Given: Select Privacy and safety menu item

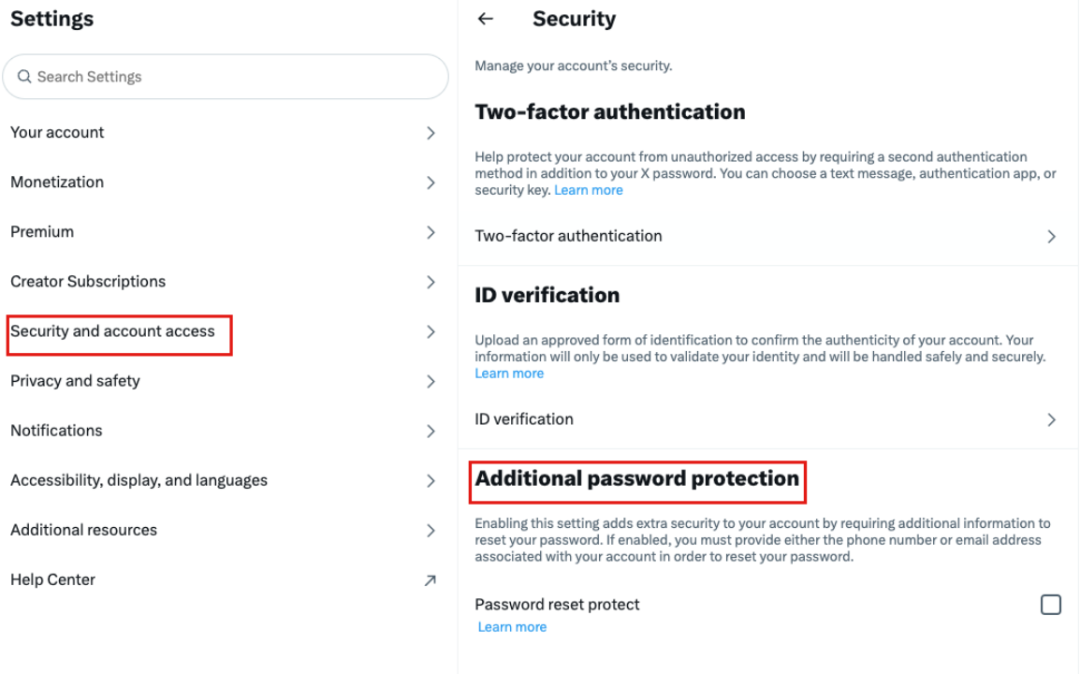Looking at the screenshot, I should [224, 381].
